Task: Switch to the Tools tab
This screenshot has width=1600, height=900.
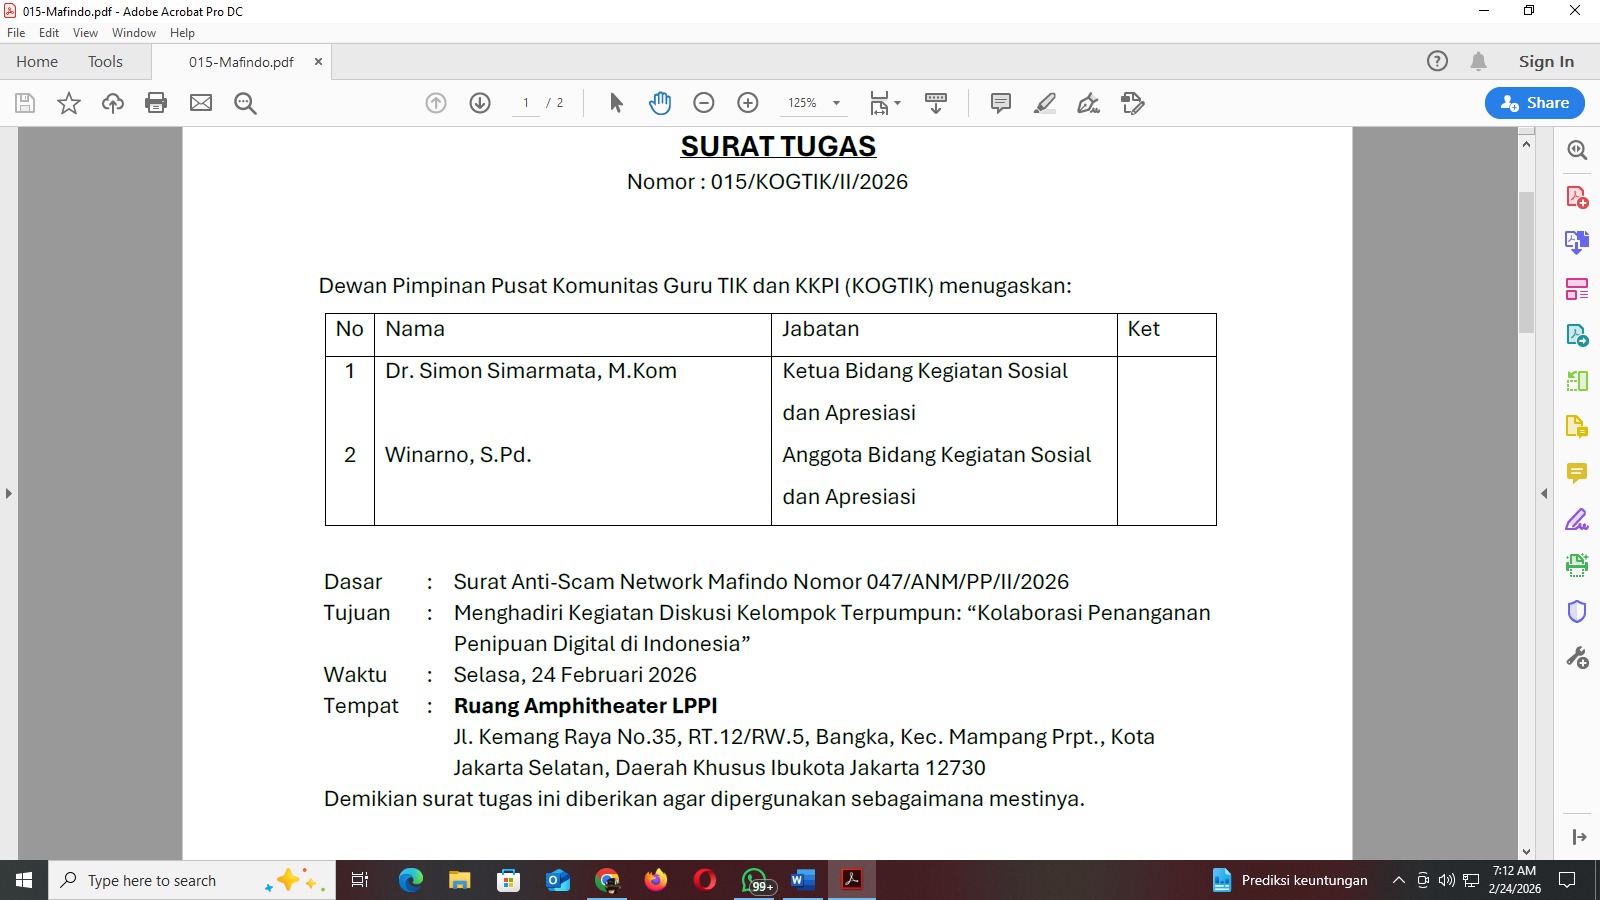Action: (105, 61)
